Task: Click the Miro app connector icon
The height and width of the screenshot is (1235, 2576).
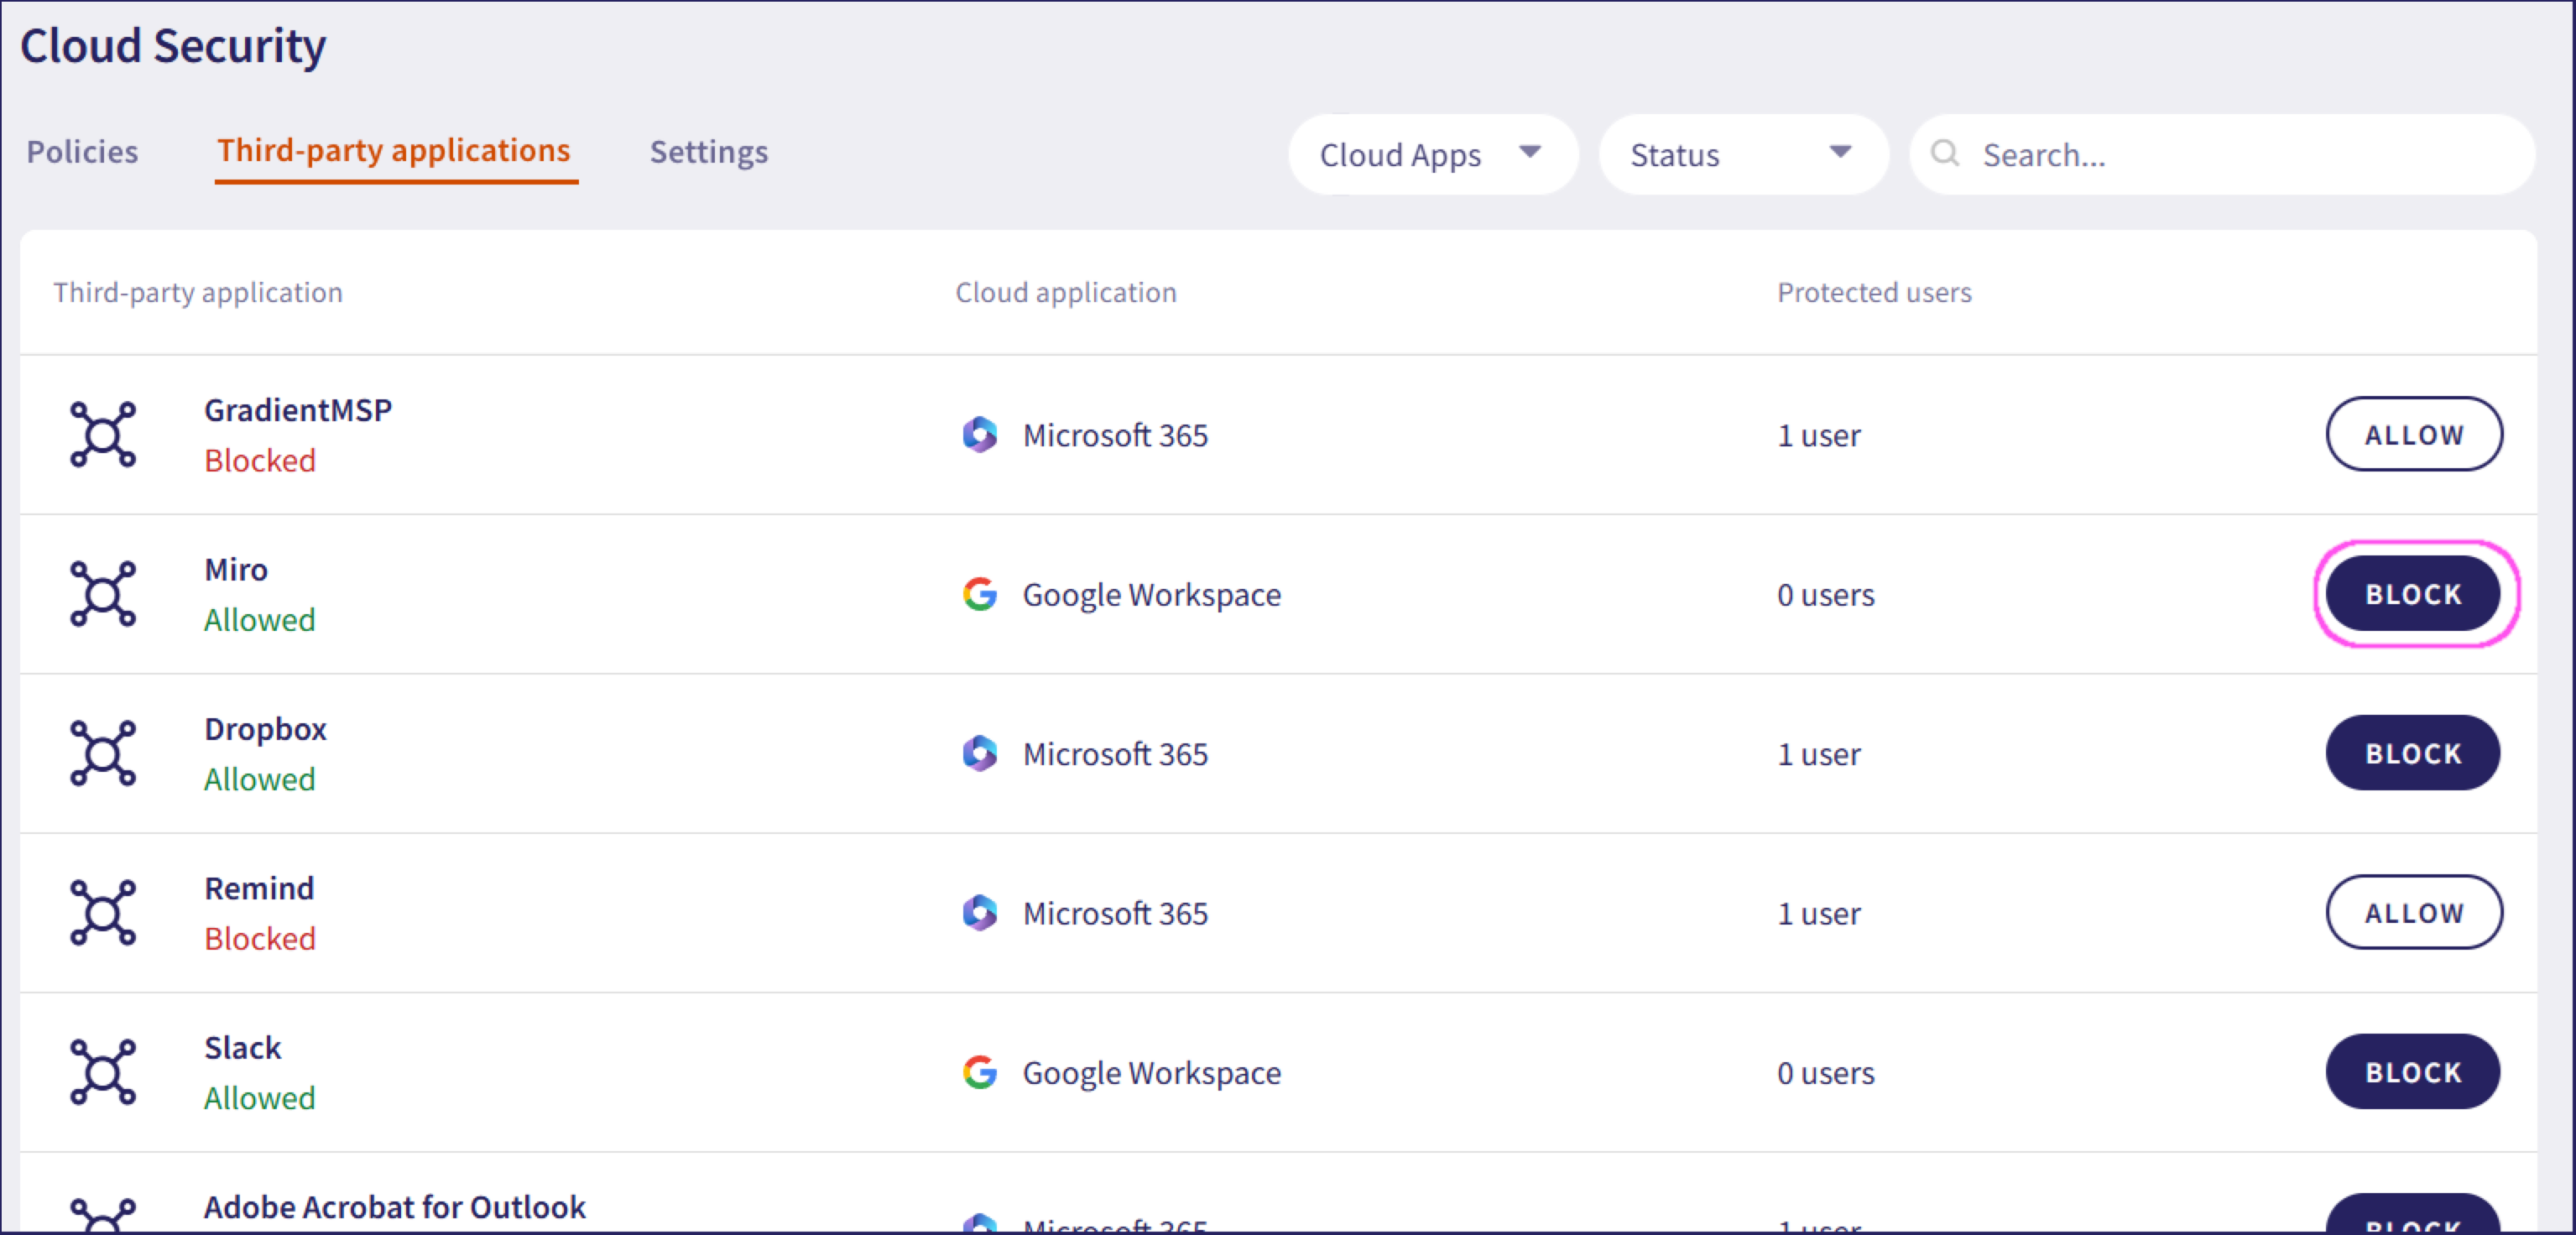Action: (102, 593)
